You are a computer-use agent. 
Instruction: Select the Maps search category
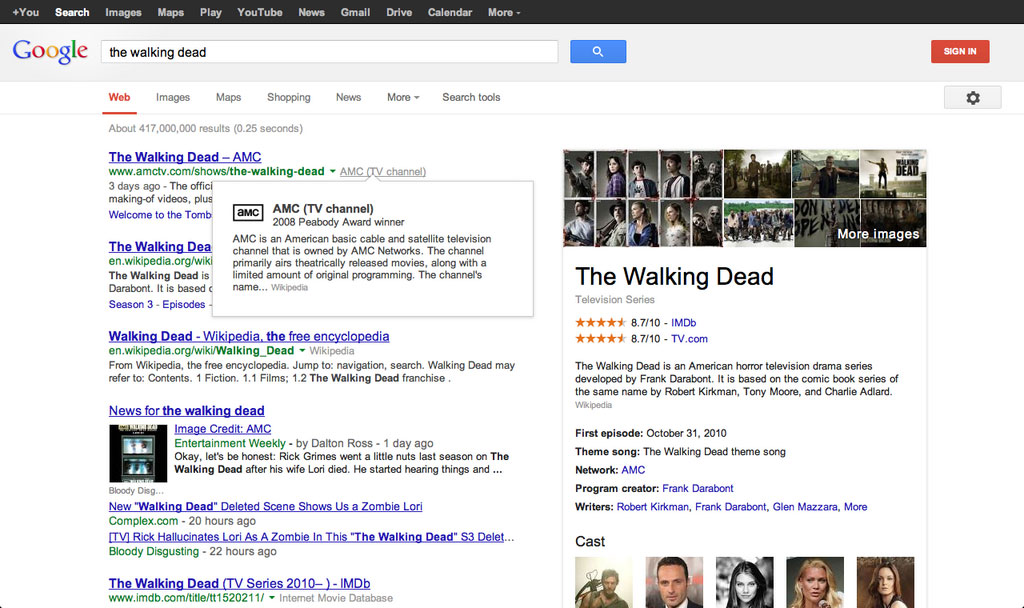228,97
